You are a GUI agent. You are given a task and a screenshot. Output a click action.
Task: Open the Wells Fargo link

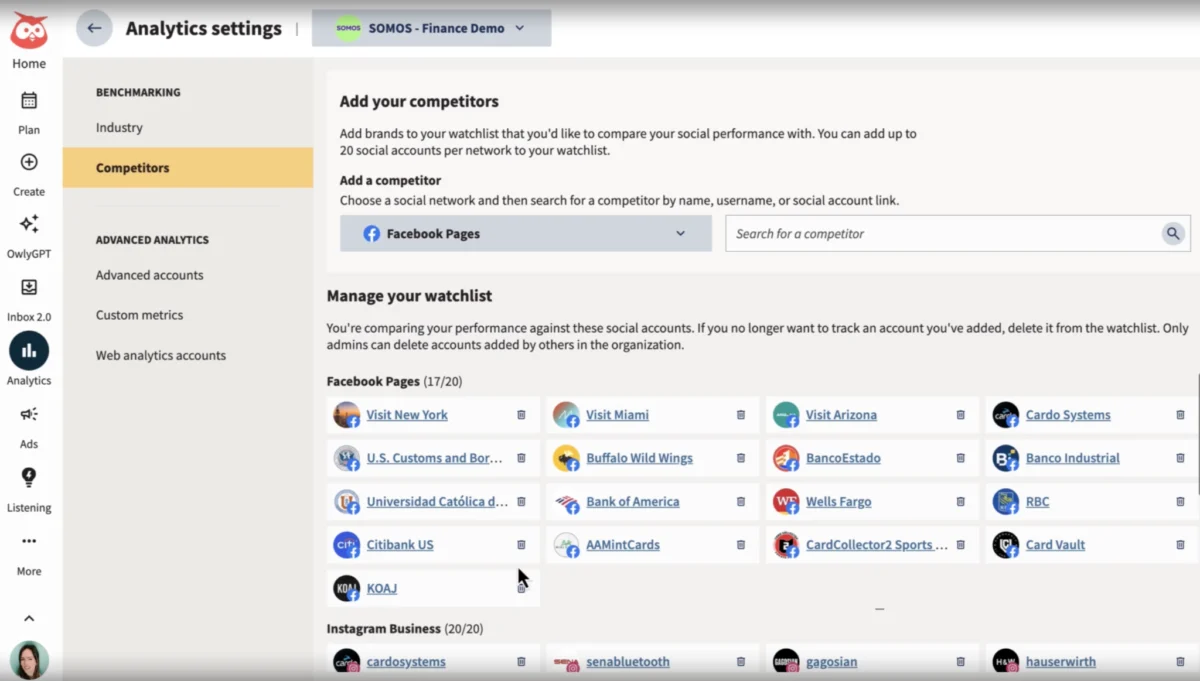coord(838,502)
